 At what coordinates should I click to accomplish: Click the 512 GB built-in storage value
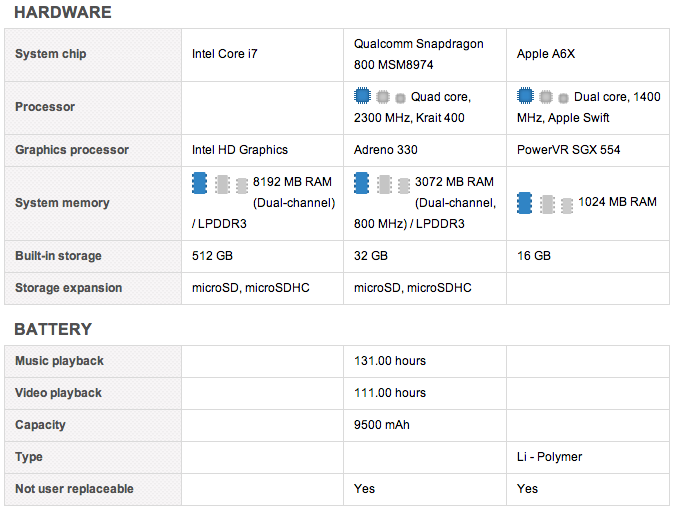click(212, 256)
